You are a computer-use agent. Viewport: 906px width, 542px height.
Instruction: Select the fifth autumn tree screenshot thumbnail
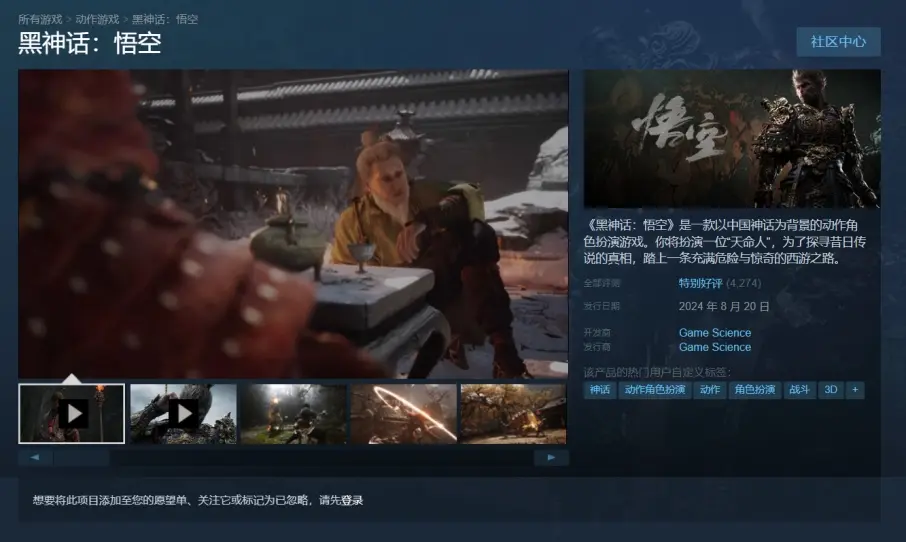(514, 414)
